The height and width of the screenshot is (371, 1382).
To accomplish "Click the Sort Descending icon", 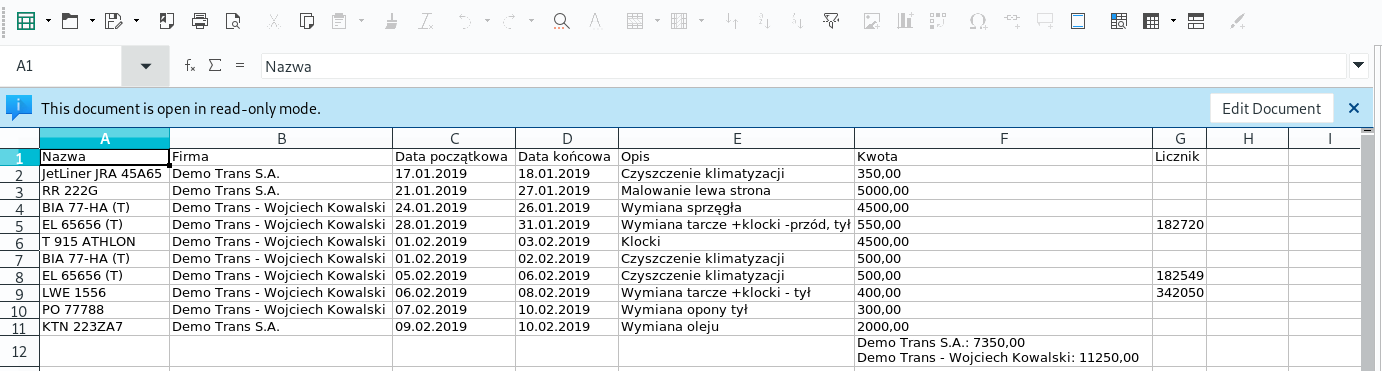I will click(797, 20).
